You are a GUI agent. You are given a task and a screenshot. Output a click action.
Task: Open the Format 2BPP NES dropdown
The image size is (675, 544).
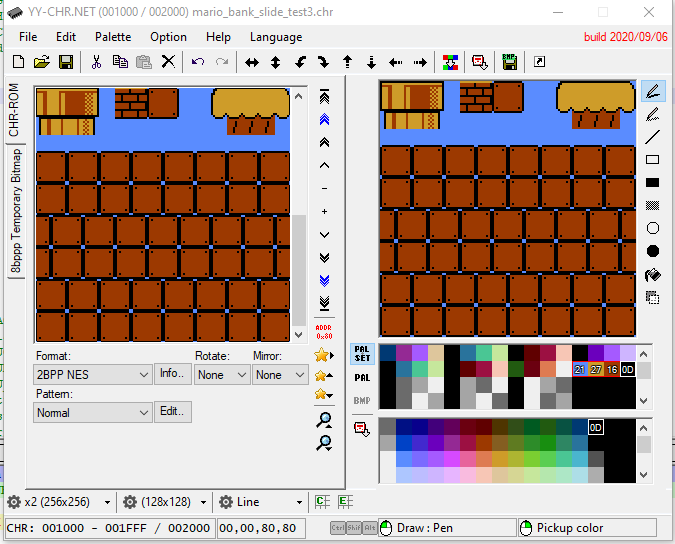(93, 375)
